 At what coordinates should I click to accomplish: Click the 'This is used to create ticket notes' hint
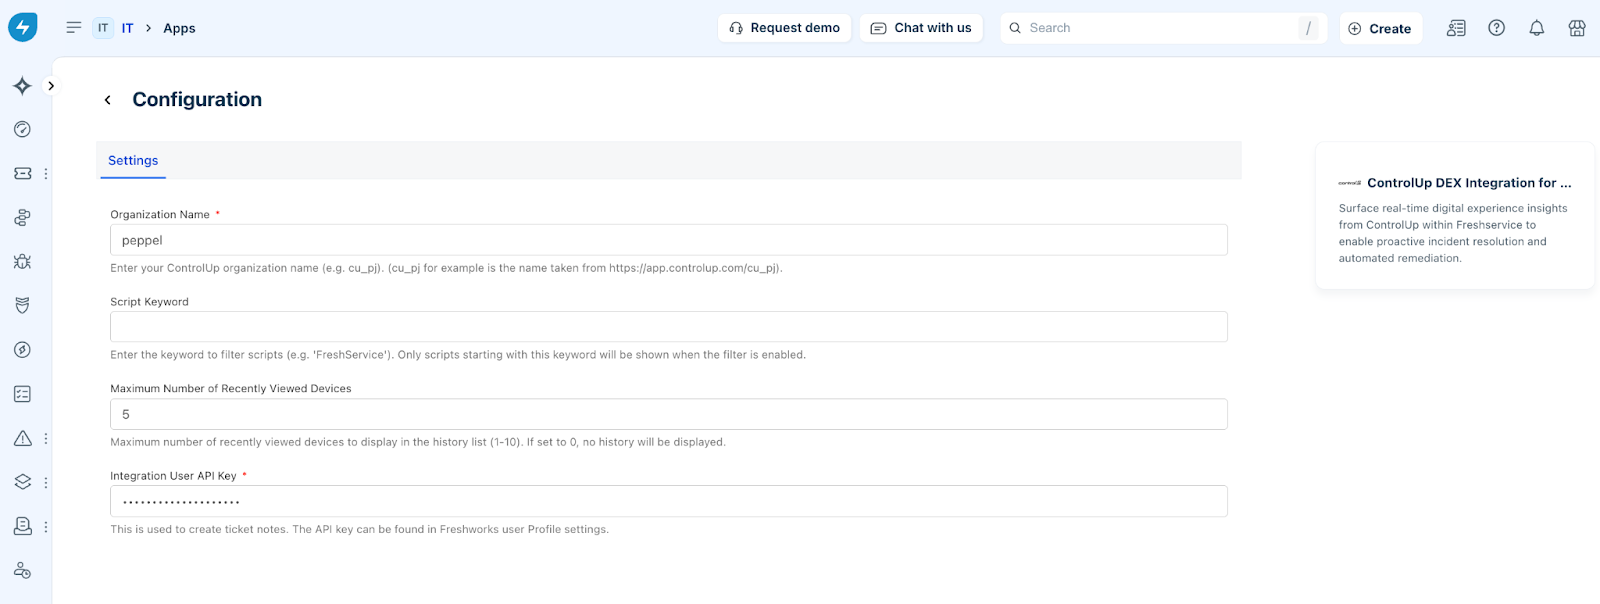pos(359,529)
